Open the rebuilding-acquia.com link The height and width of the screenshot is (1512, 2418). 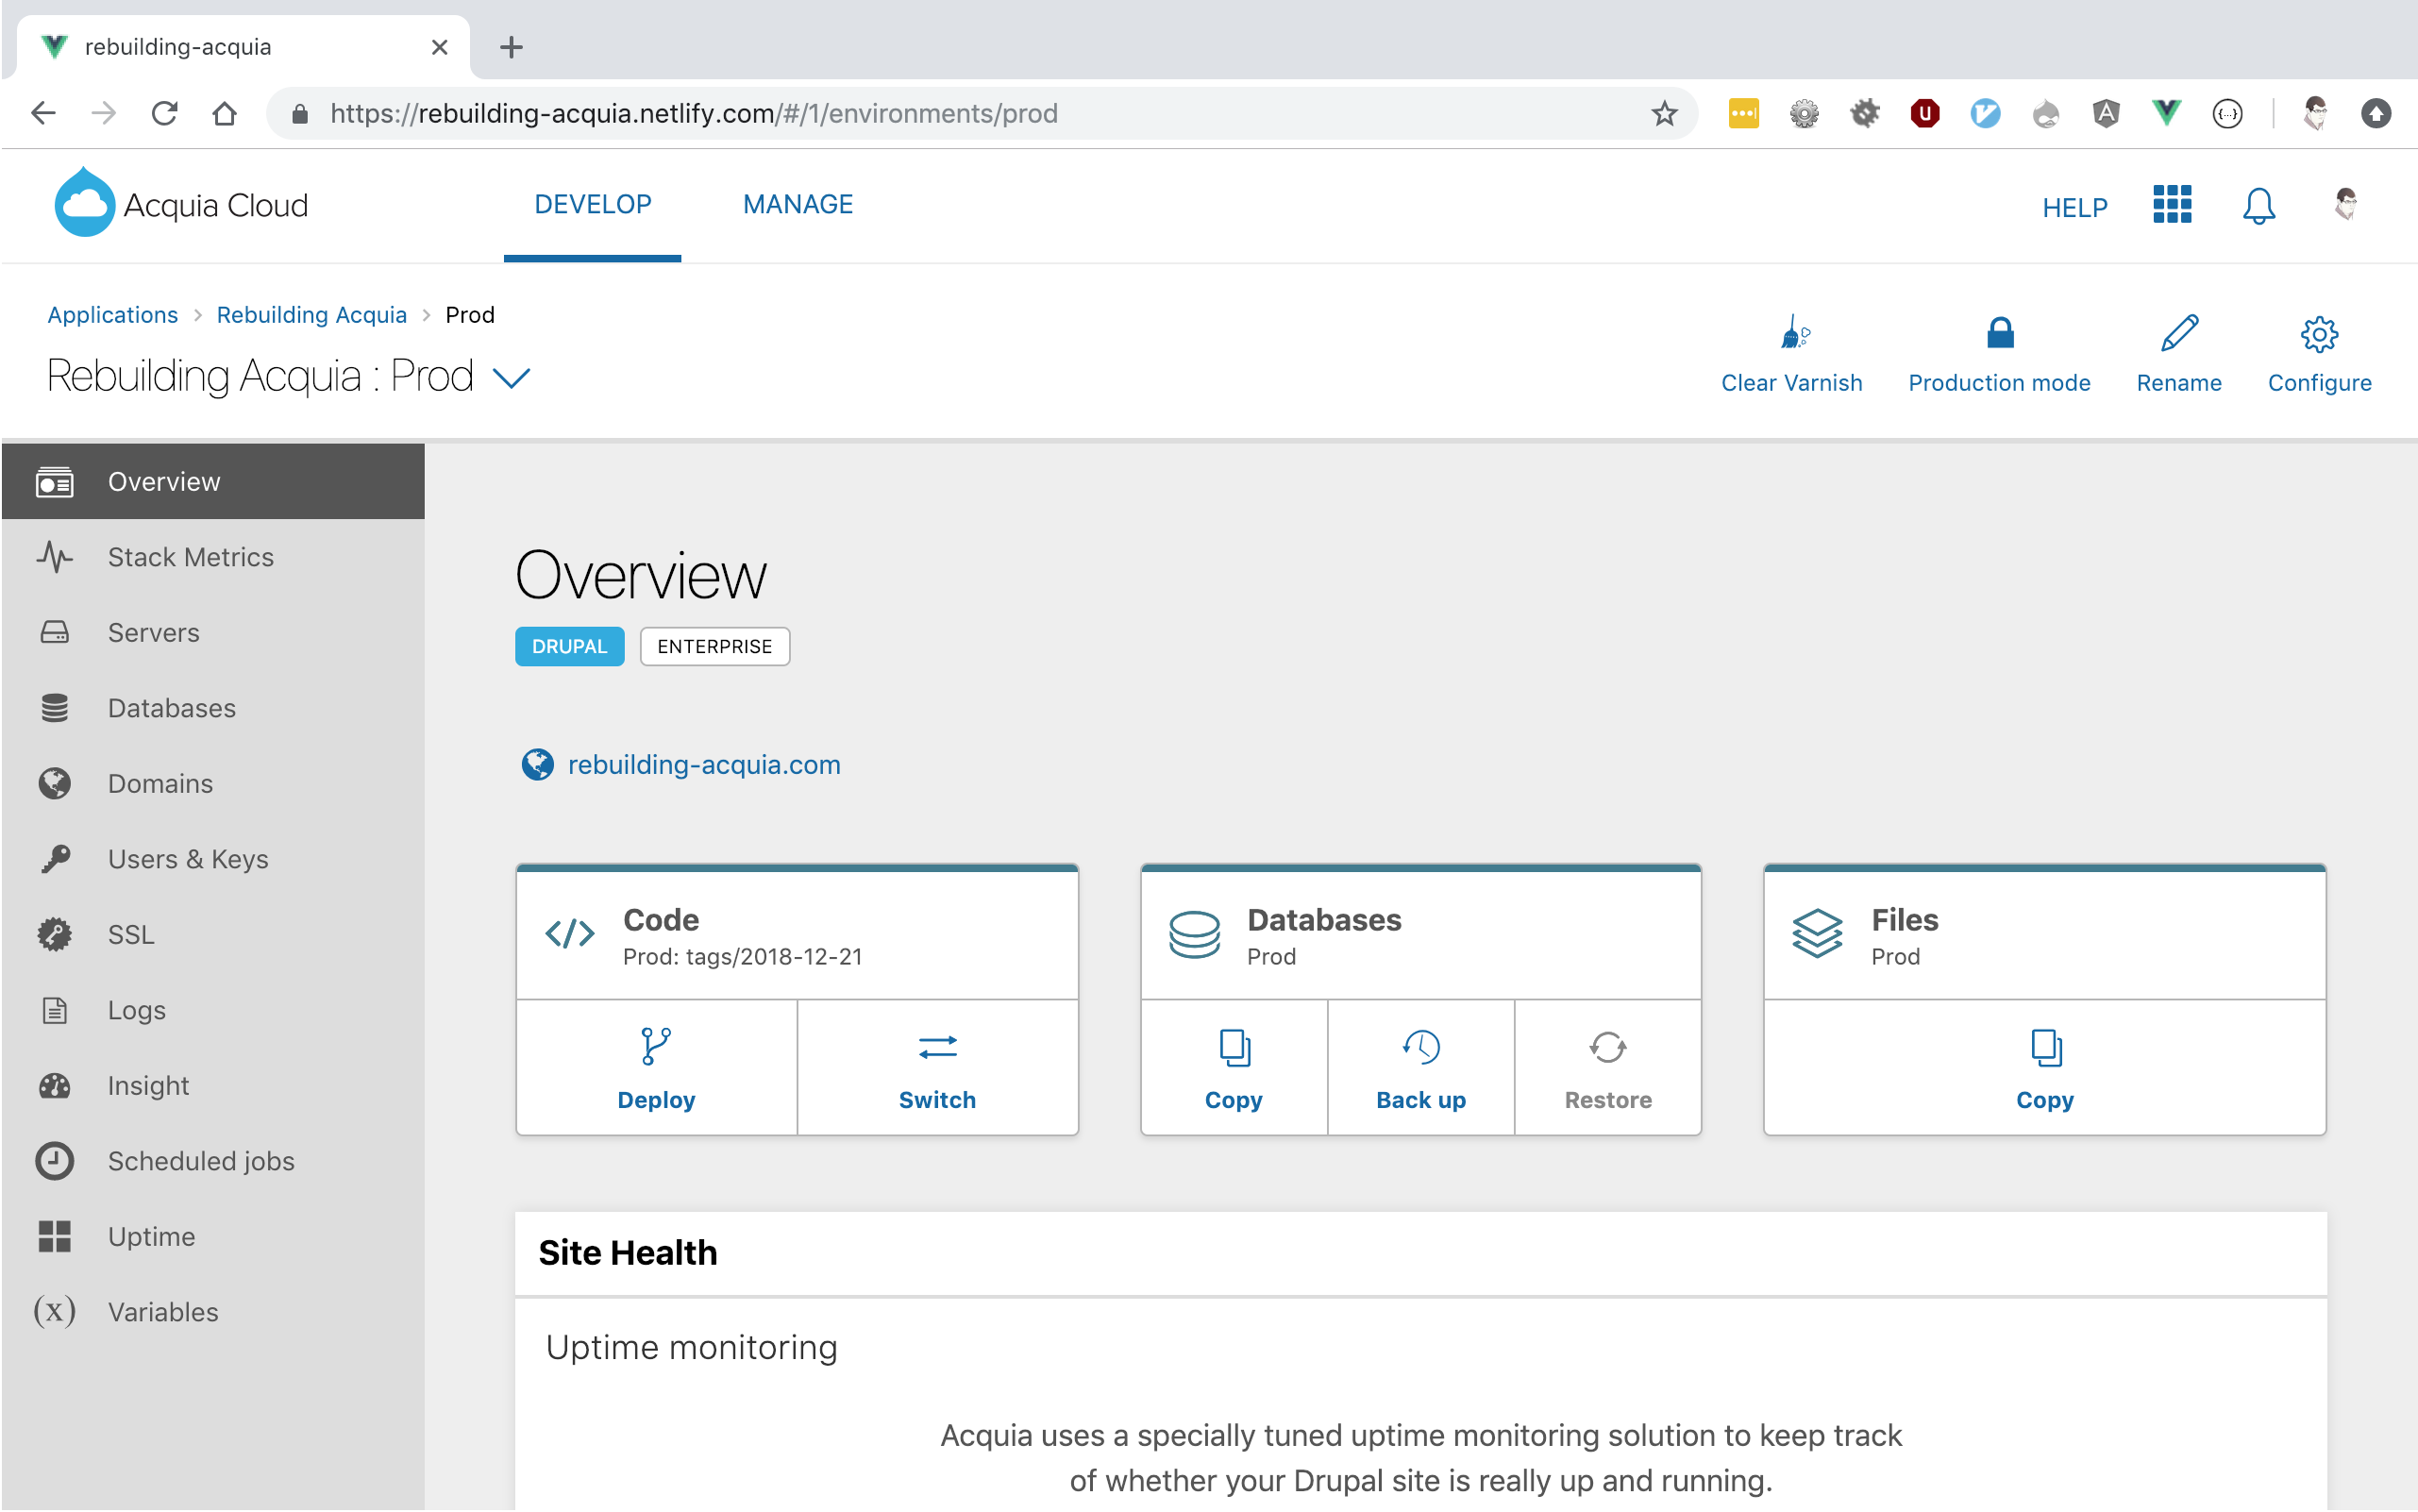click(x=703, y=765)
